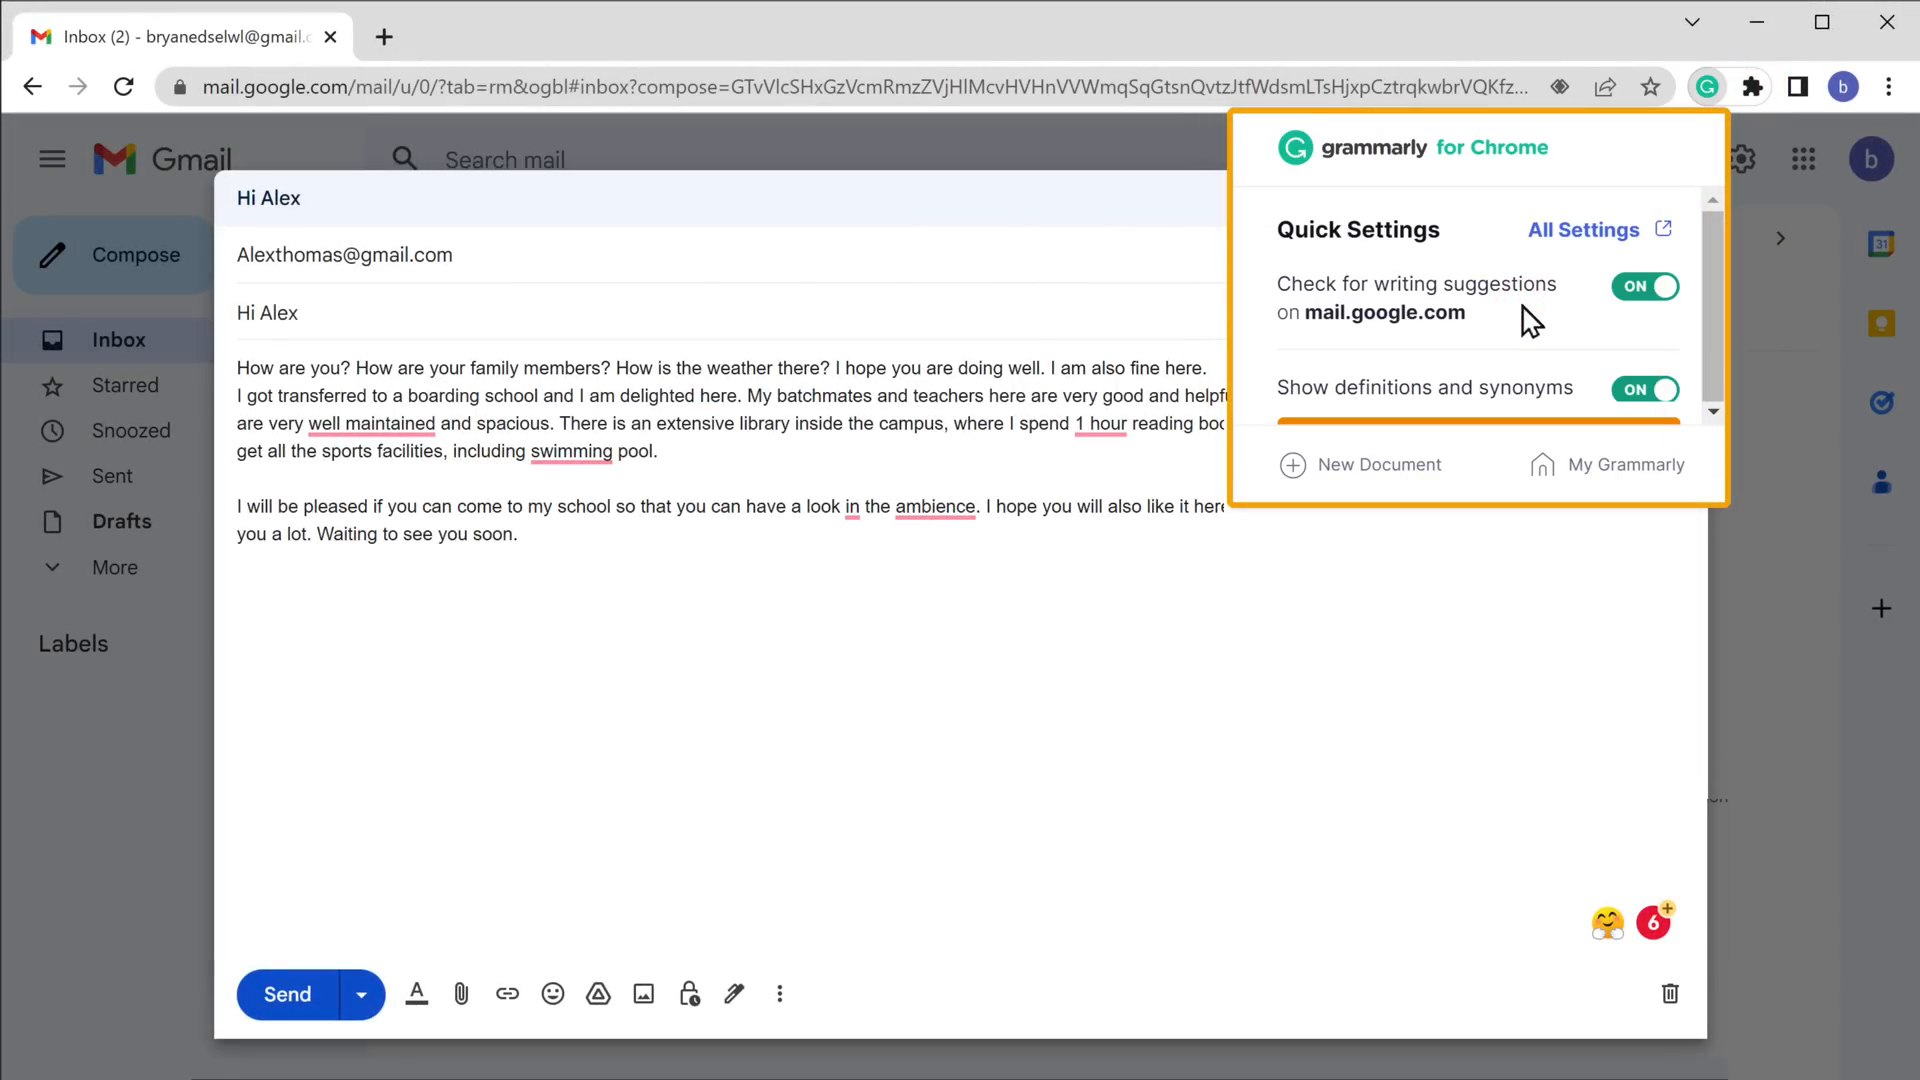Open Google Keep side panel icon
The height and width of the screenshot is (1080, 1920).
(1881, 323)
